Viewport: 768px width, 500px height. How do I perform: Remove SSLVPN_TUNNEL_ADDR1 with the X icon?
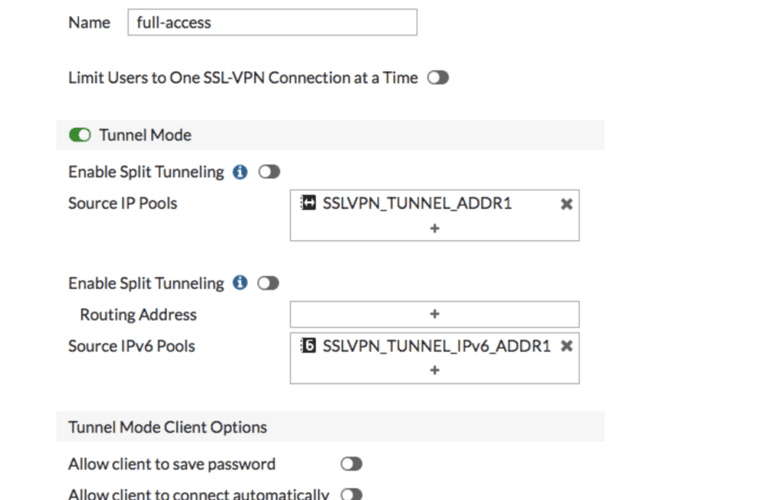(x=567, y=204)
